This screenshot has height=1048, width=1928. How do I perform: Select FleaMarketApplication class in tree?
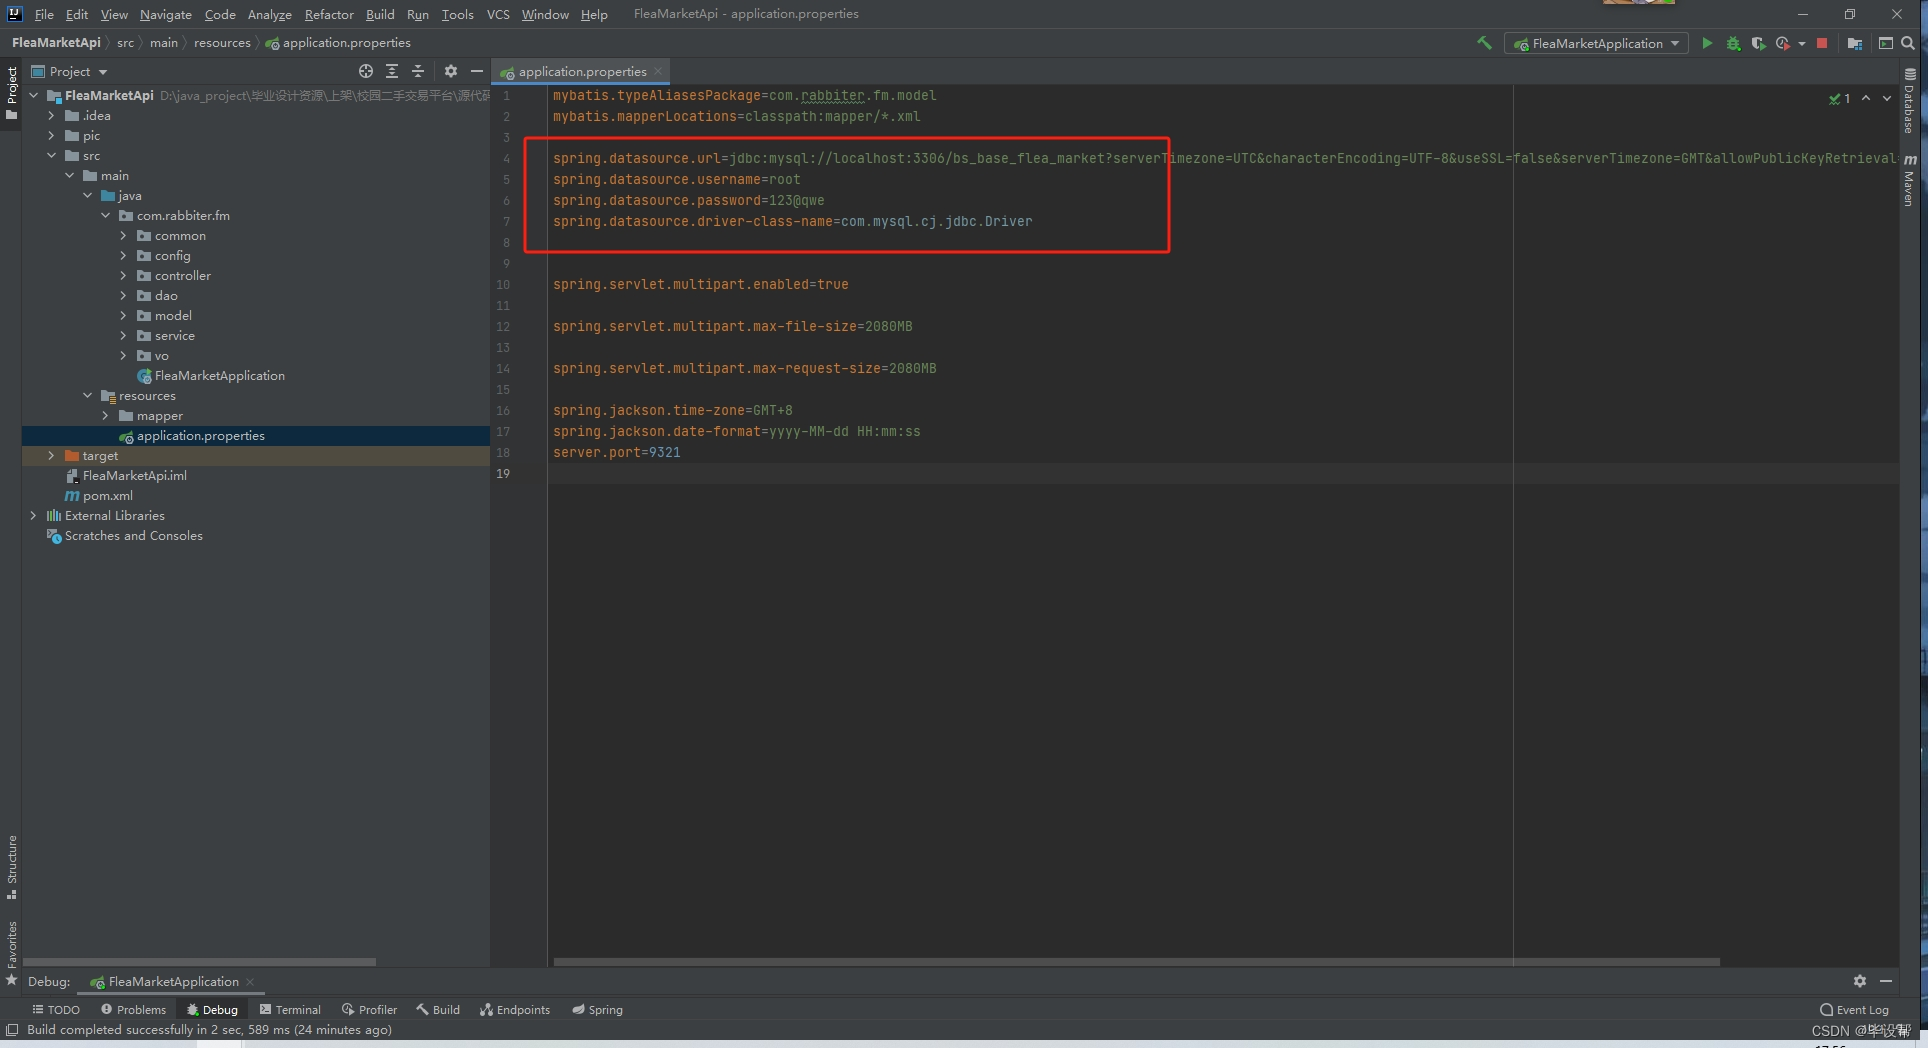[219, 376]
